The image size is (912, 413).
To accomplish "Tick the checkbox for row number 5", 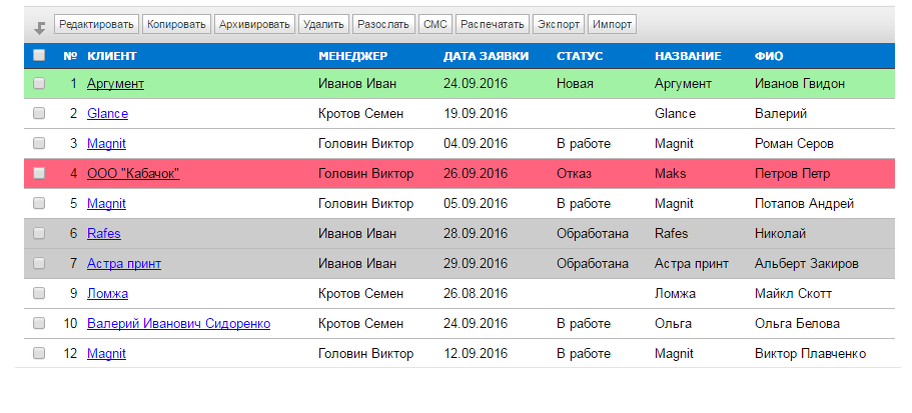I will point(39,204).
